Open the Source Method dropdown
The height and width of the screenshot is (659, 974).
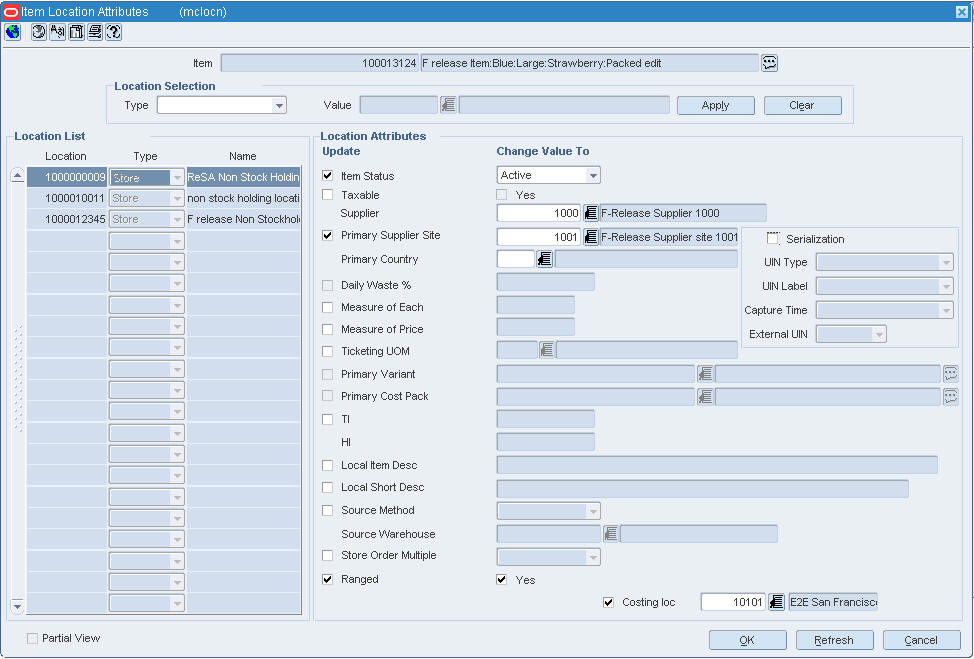click(x=593, y=511)
